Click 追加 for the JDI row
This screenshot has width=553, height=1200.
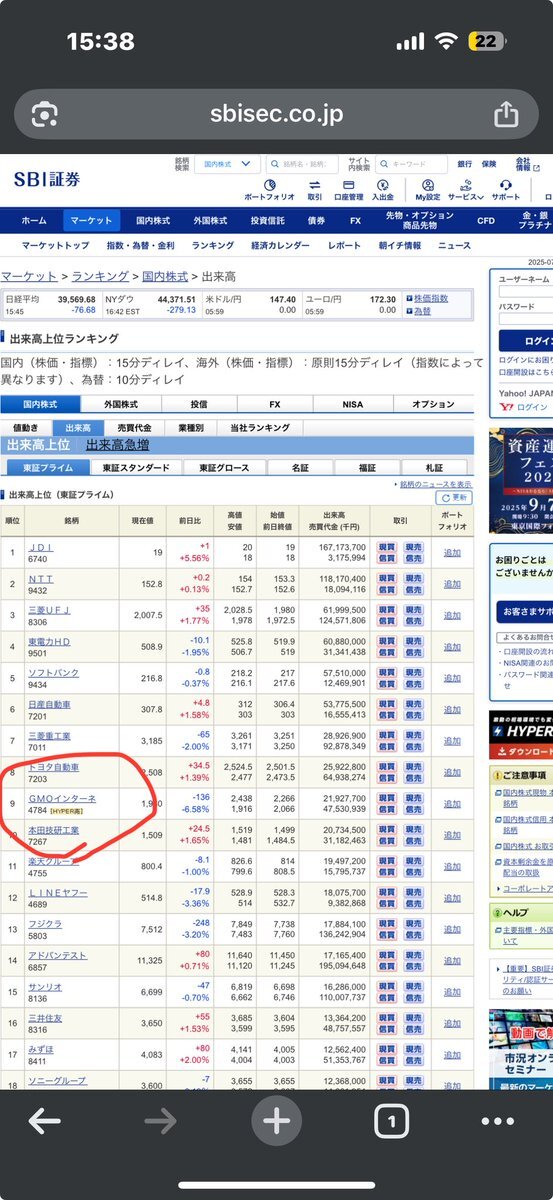(x=452, y=552)
